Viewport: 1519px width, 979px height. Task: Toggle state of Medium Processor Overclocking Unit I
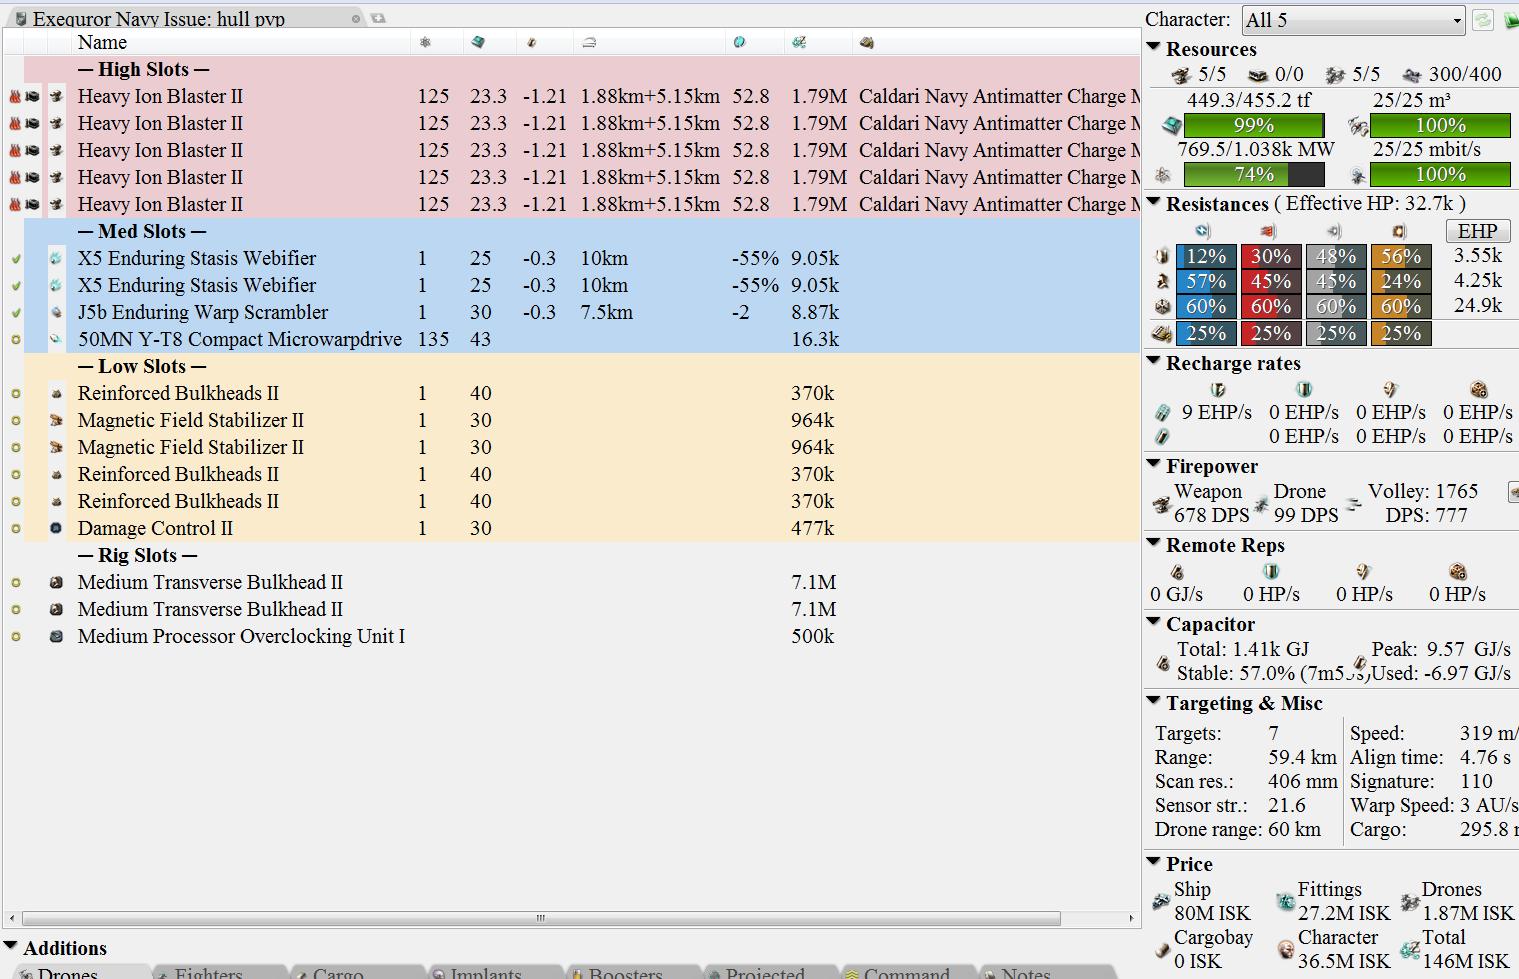[15, 636]
